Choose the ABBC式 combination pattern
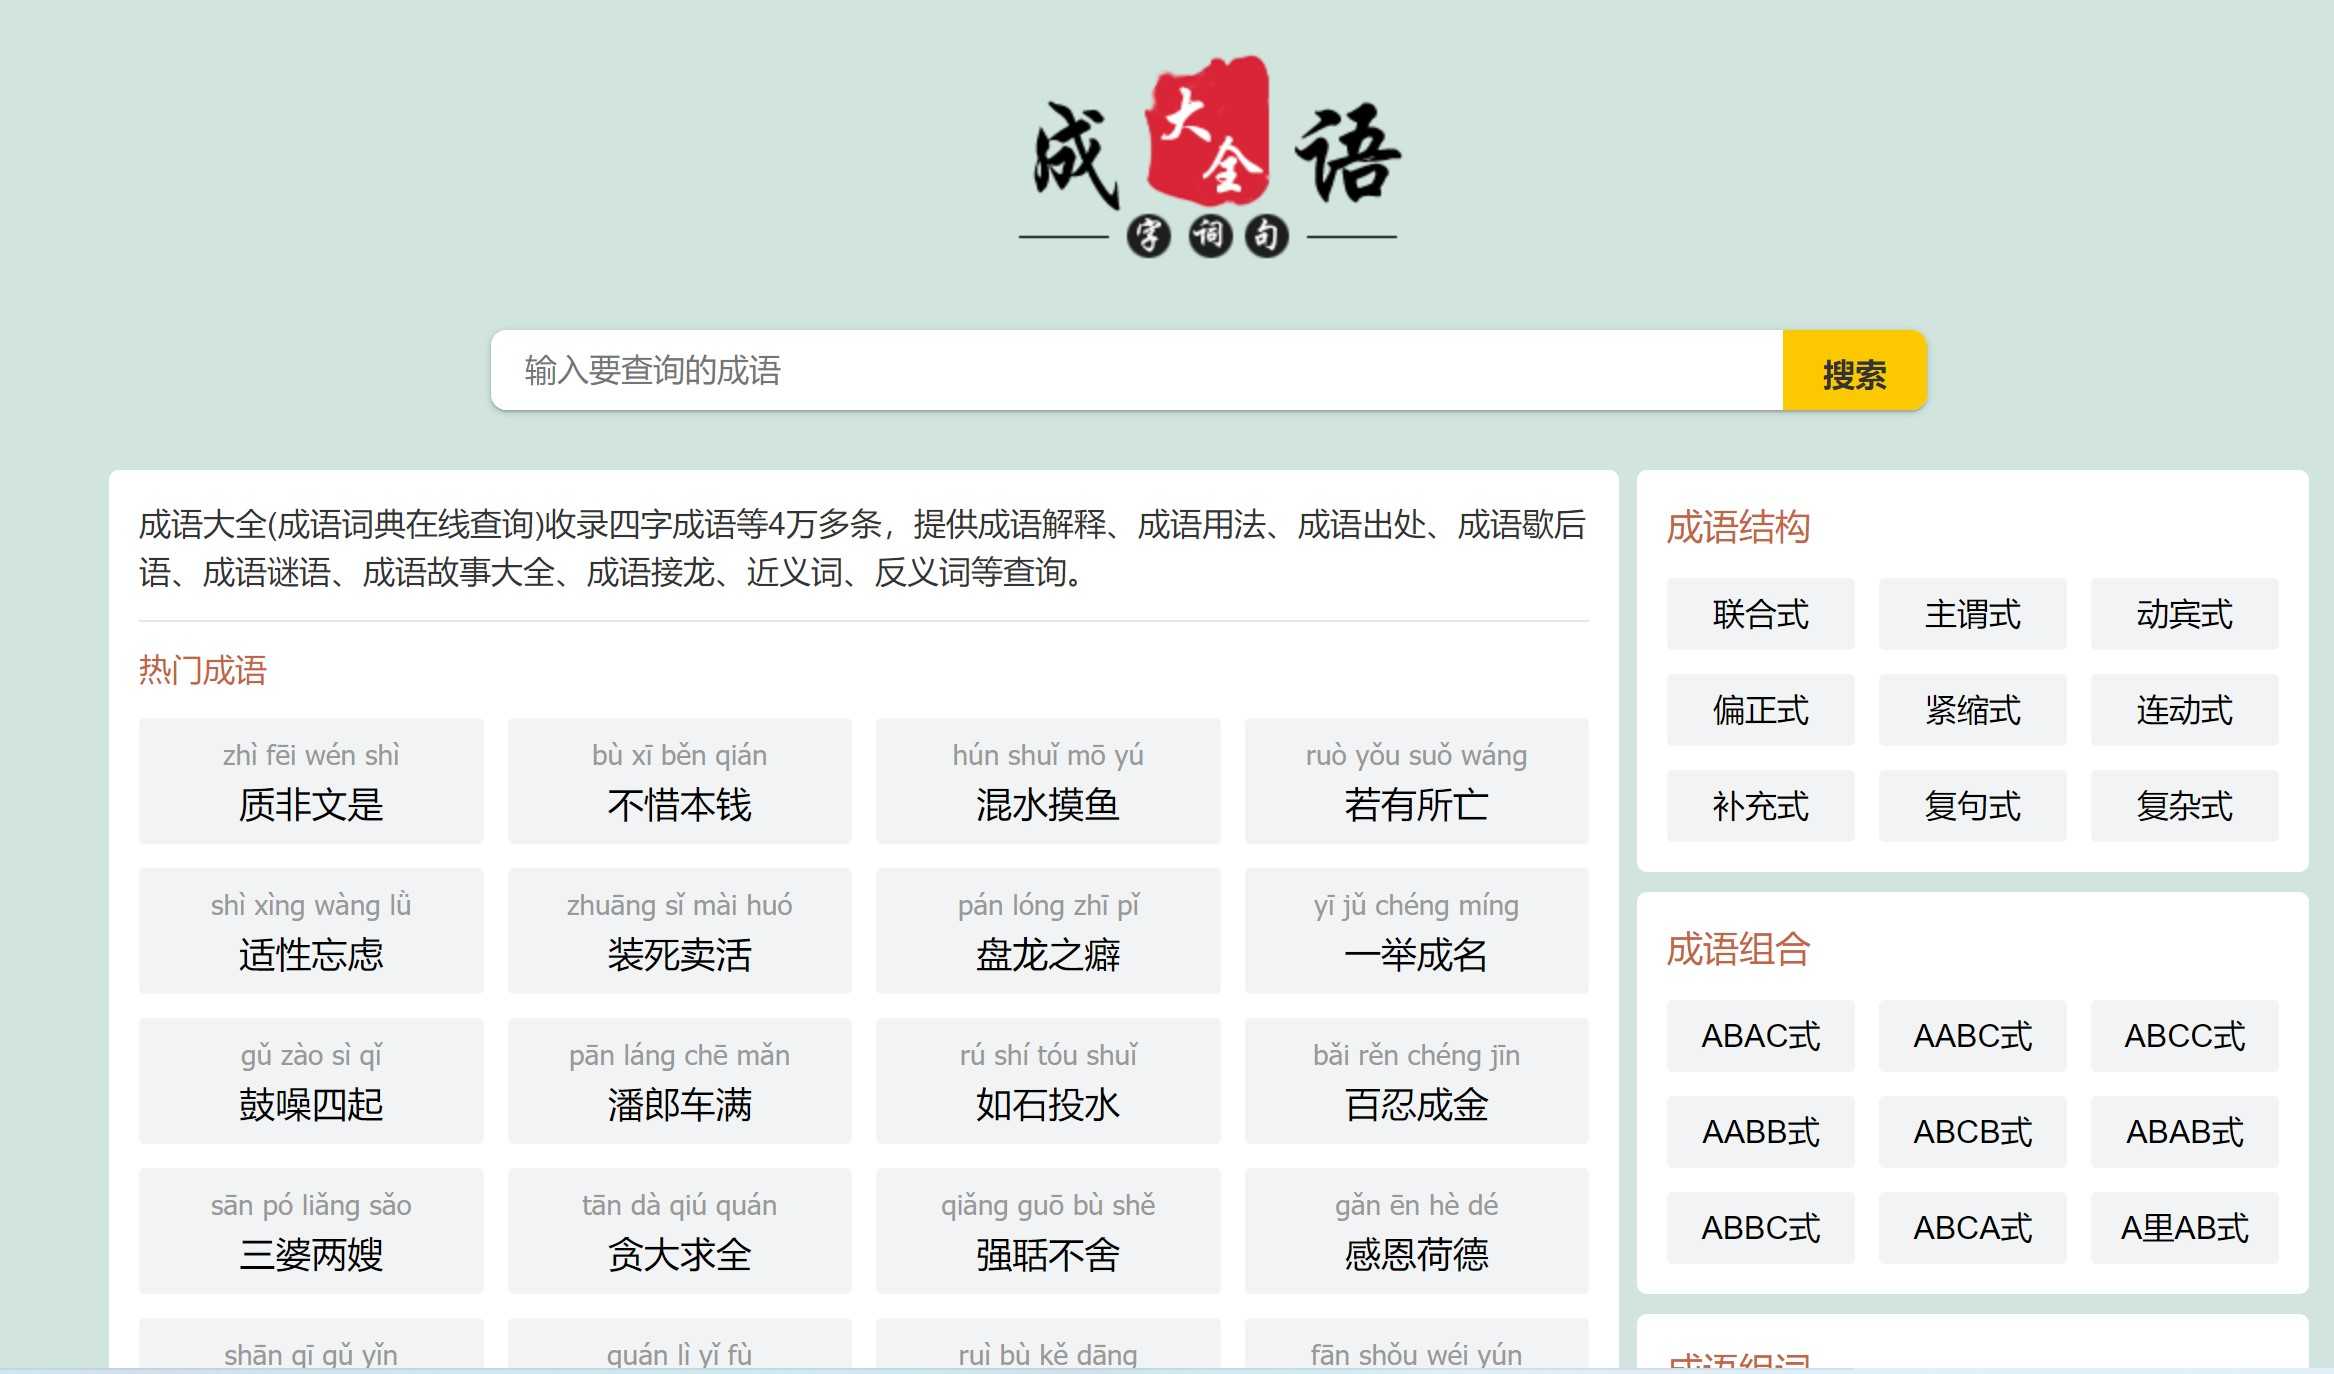The width and height of the screenshot is (2334, 1374). pyautogui.click(x=1760, y=1228)
